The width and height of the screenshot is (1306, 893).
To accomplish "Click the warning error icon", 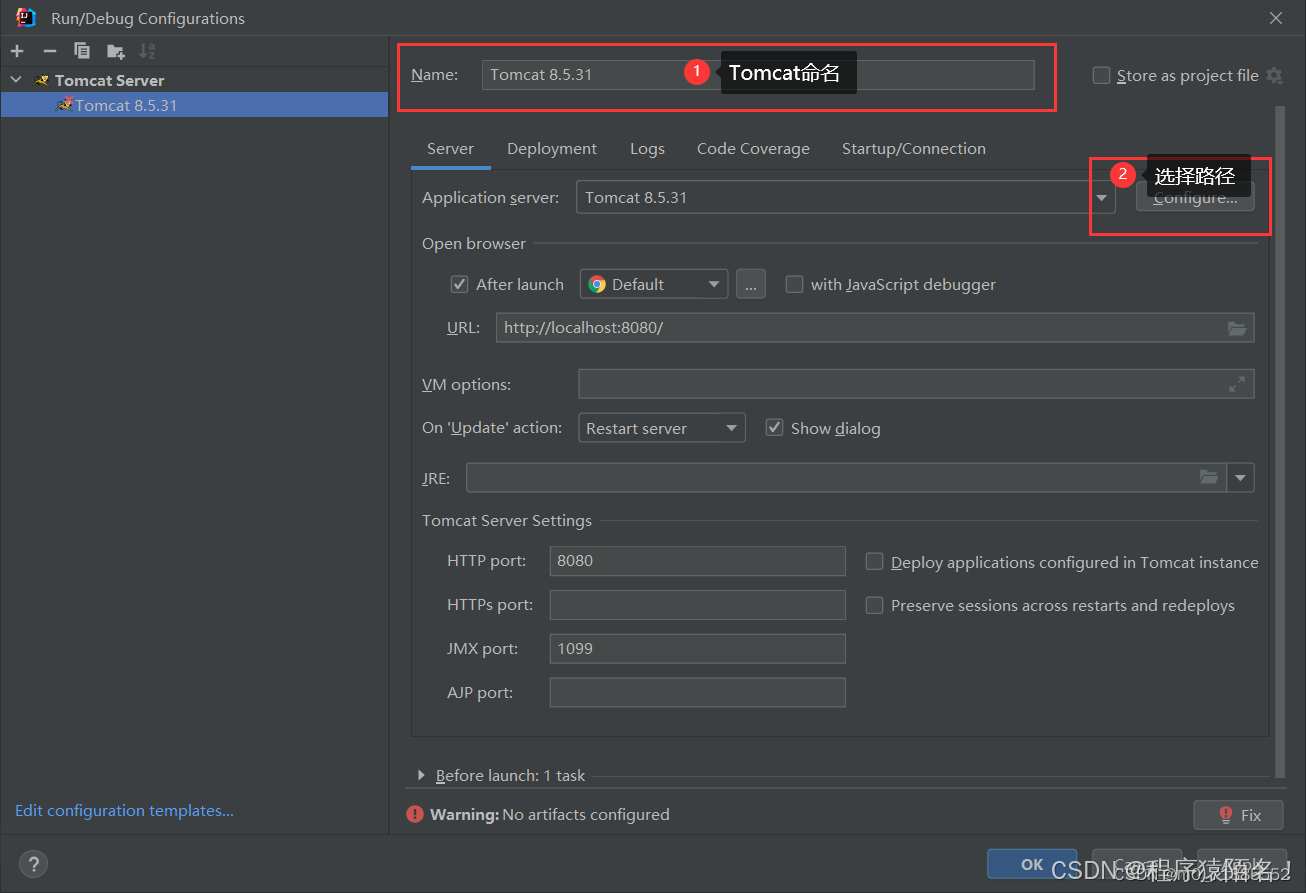I will coord(415,815).
